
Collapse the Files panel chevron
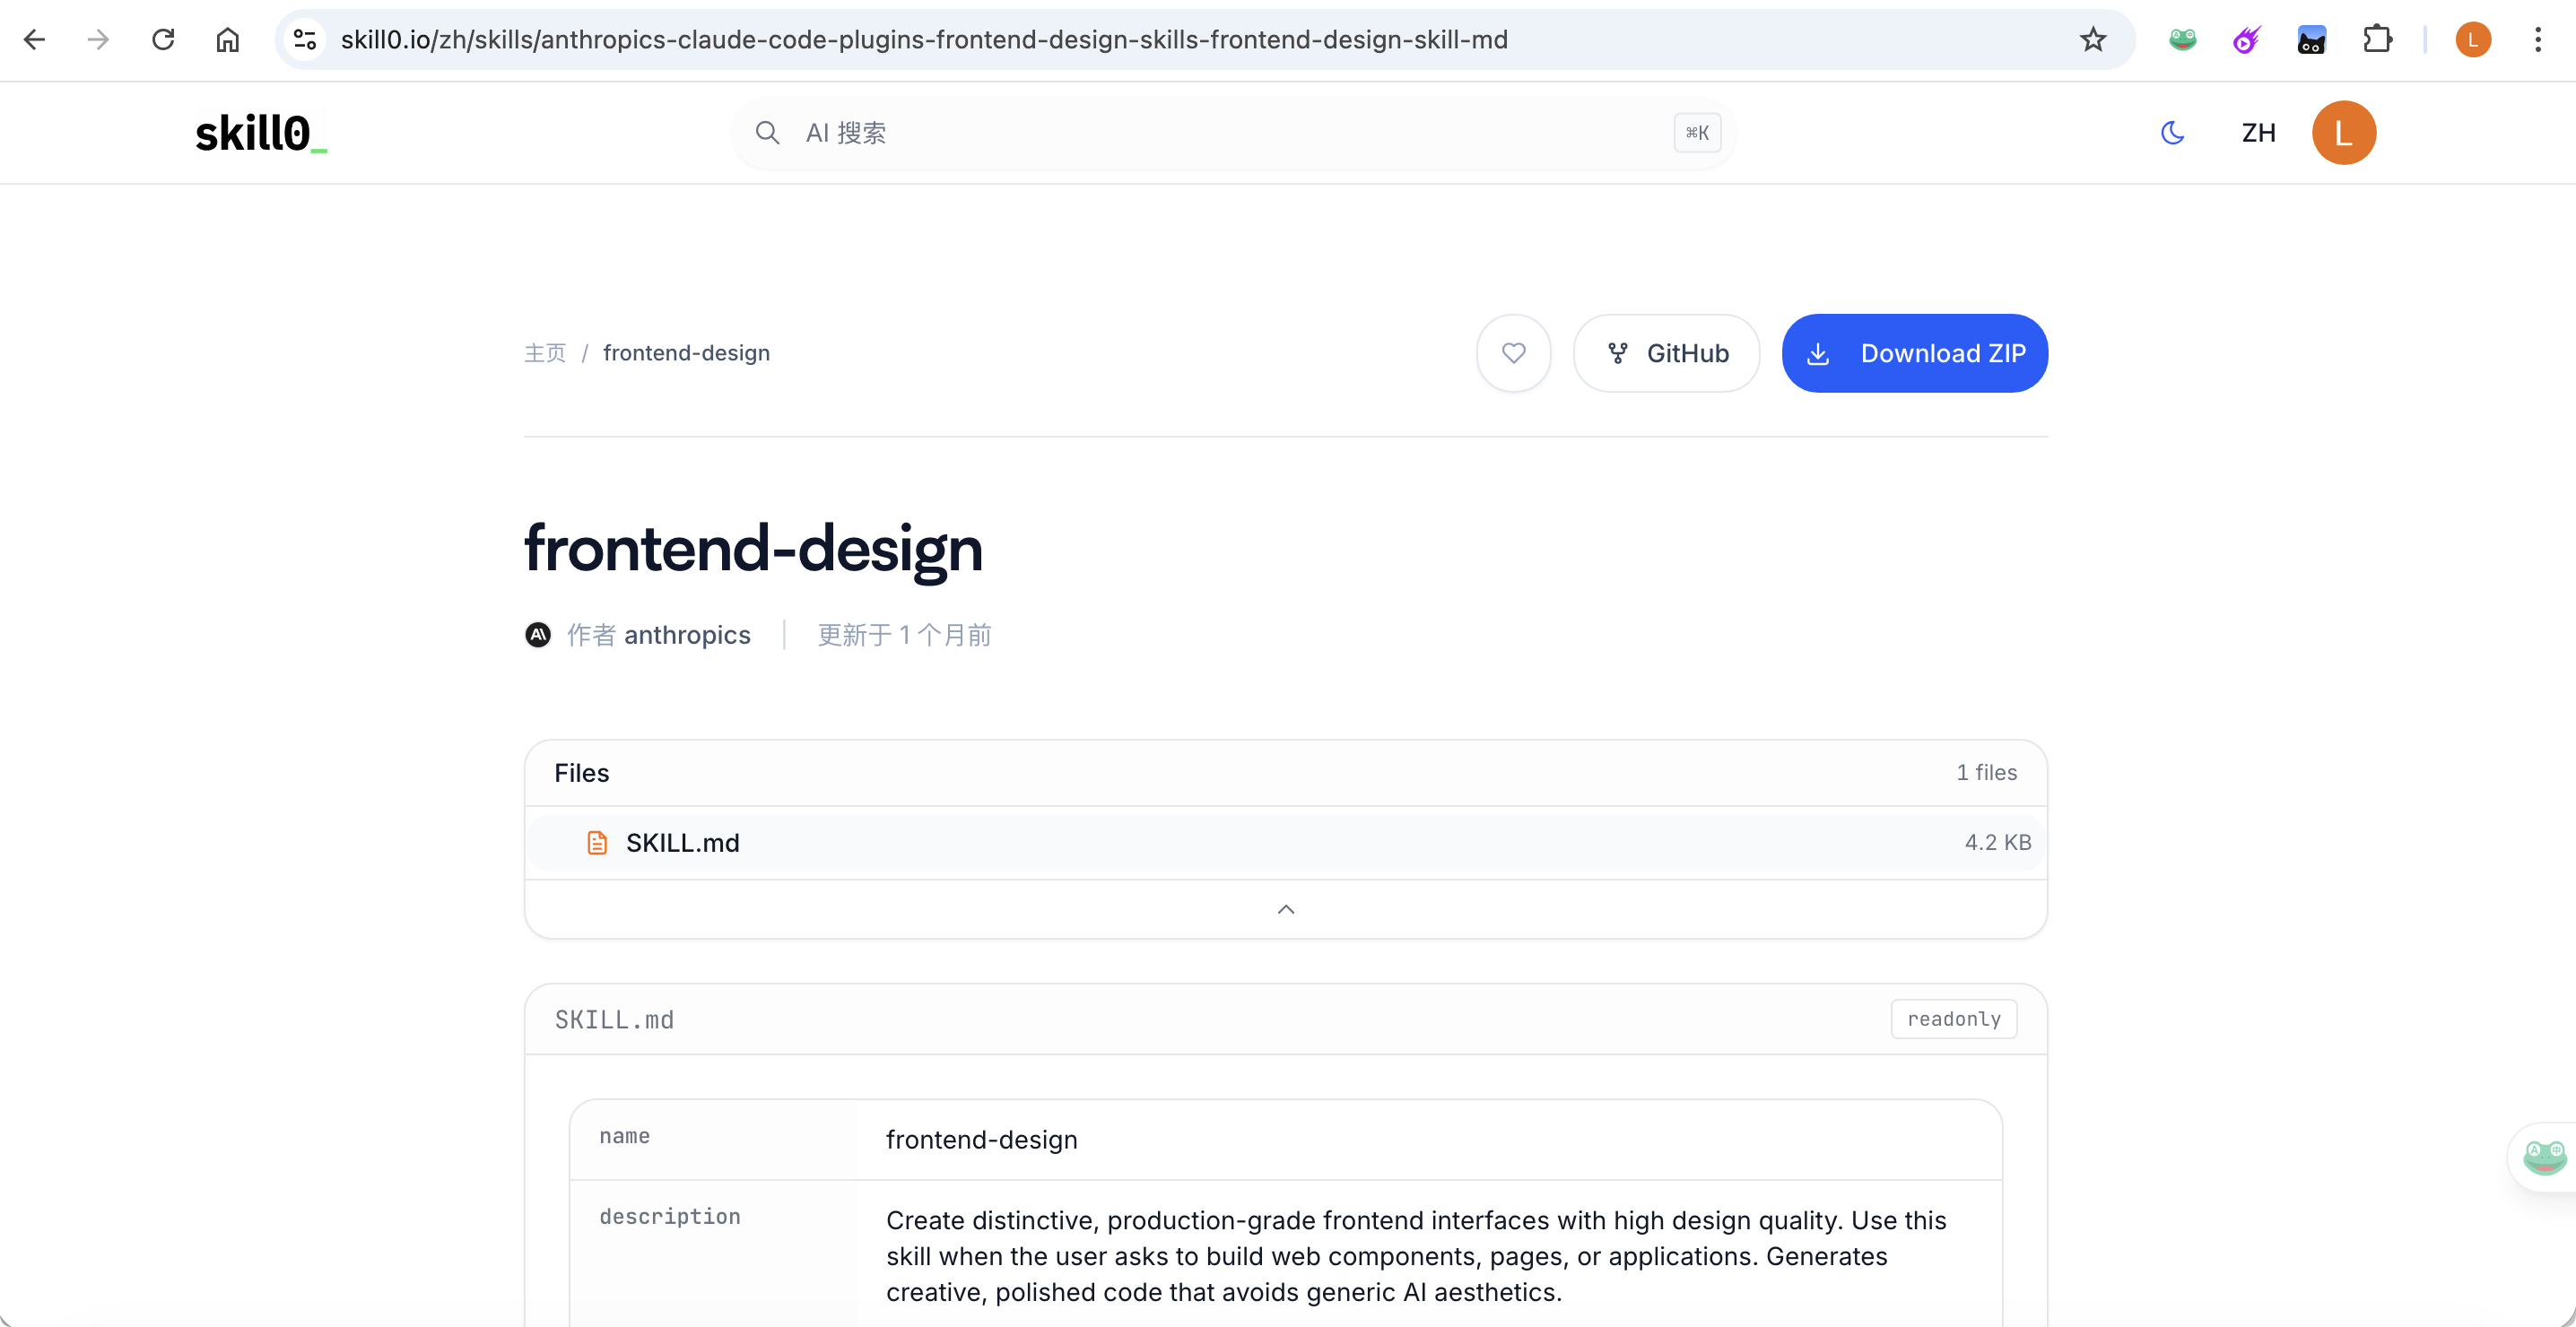pyautogui.click(x=1286, y=909)
